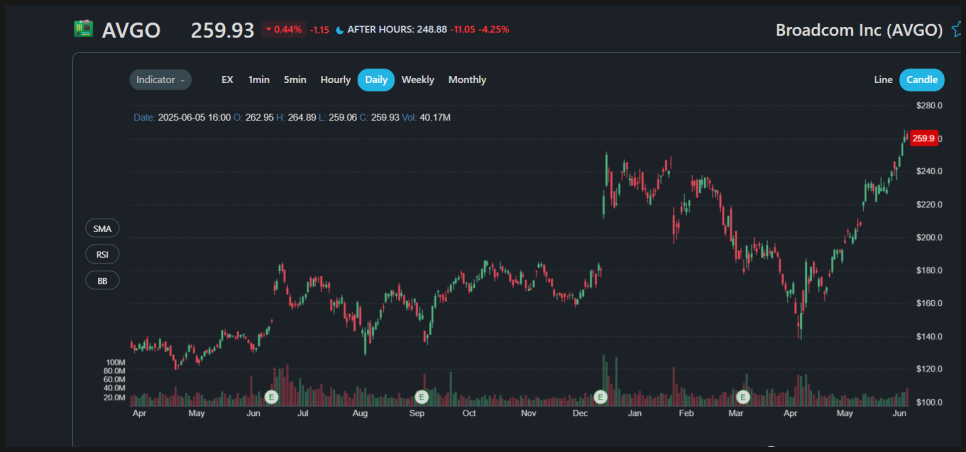Toggle the SMA indicator

102,228
